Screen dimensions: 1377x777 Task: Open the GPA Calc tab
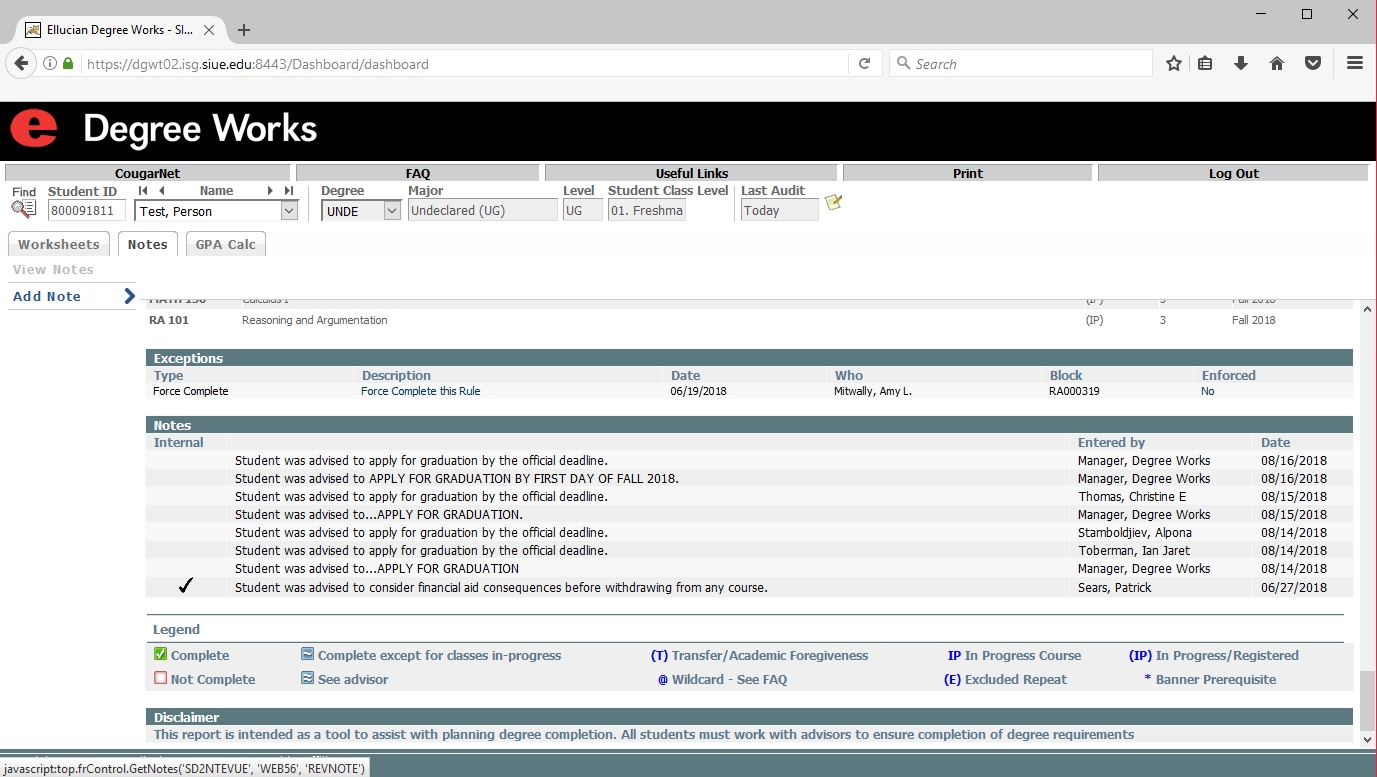coord(225,244)
